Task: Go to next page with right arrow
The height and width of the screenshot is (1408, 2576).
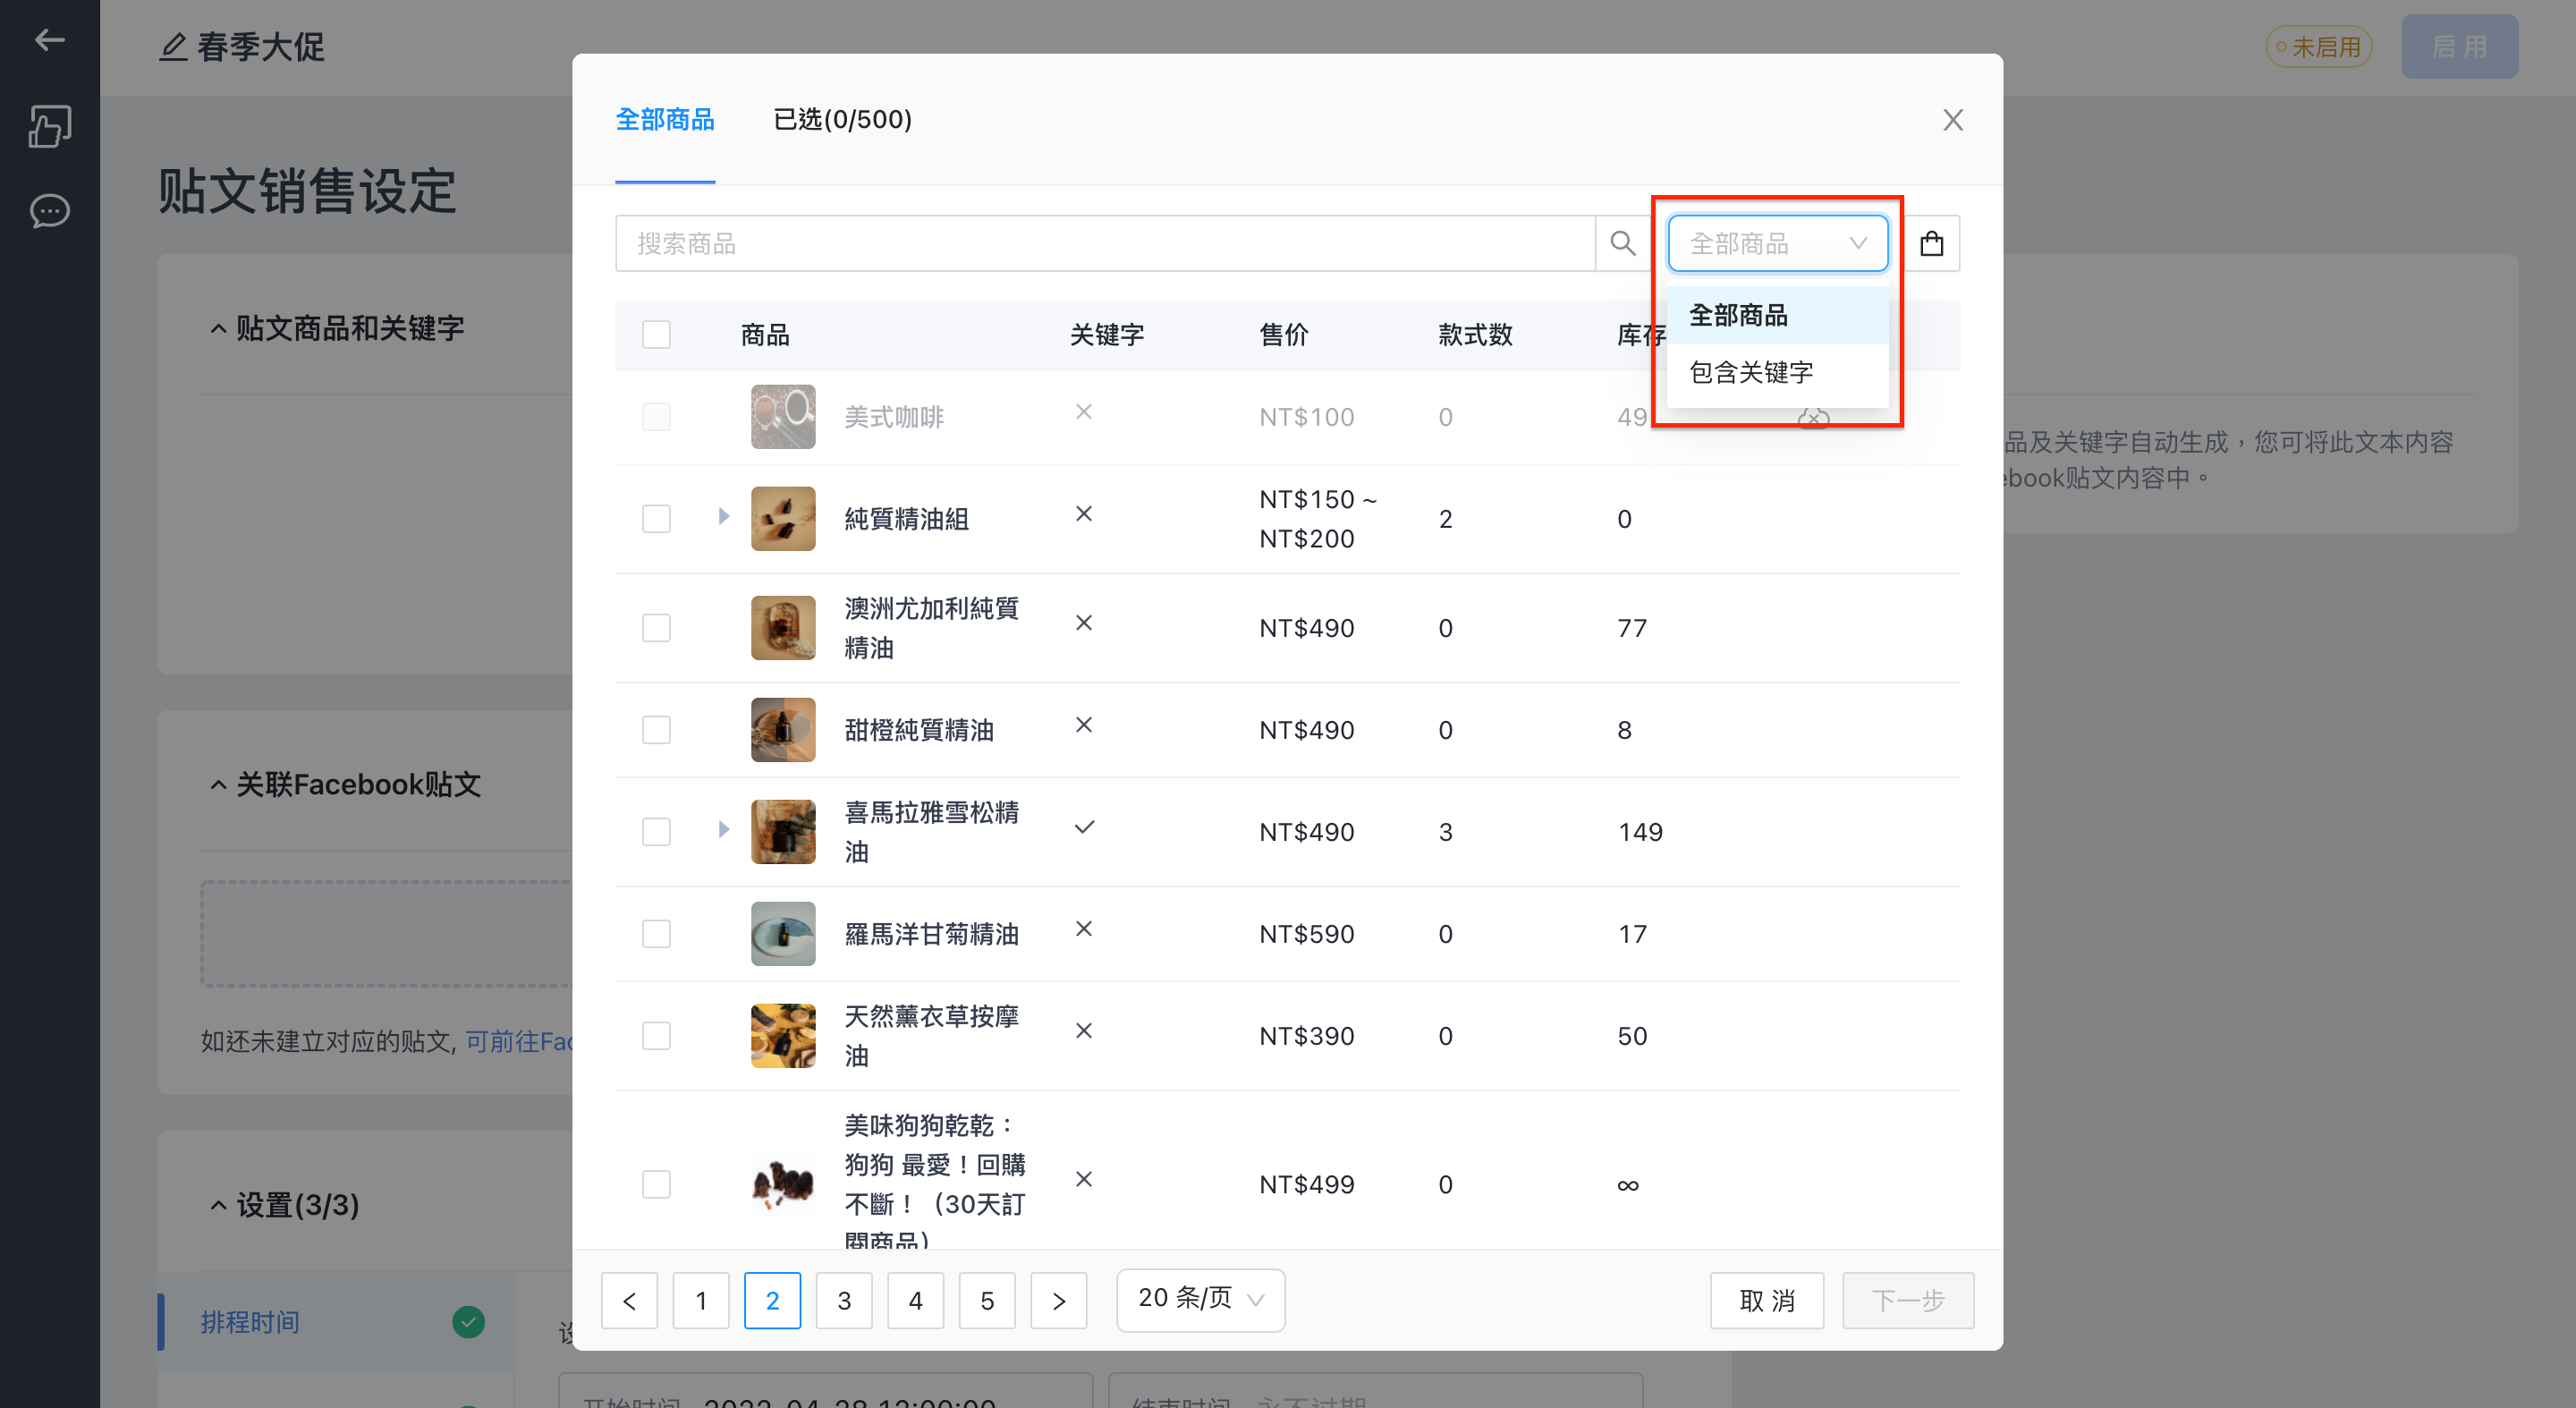Action: [x=1058, y=1300]
